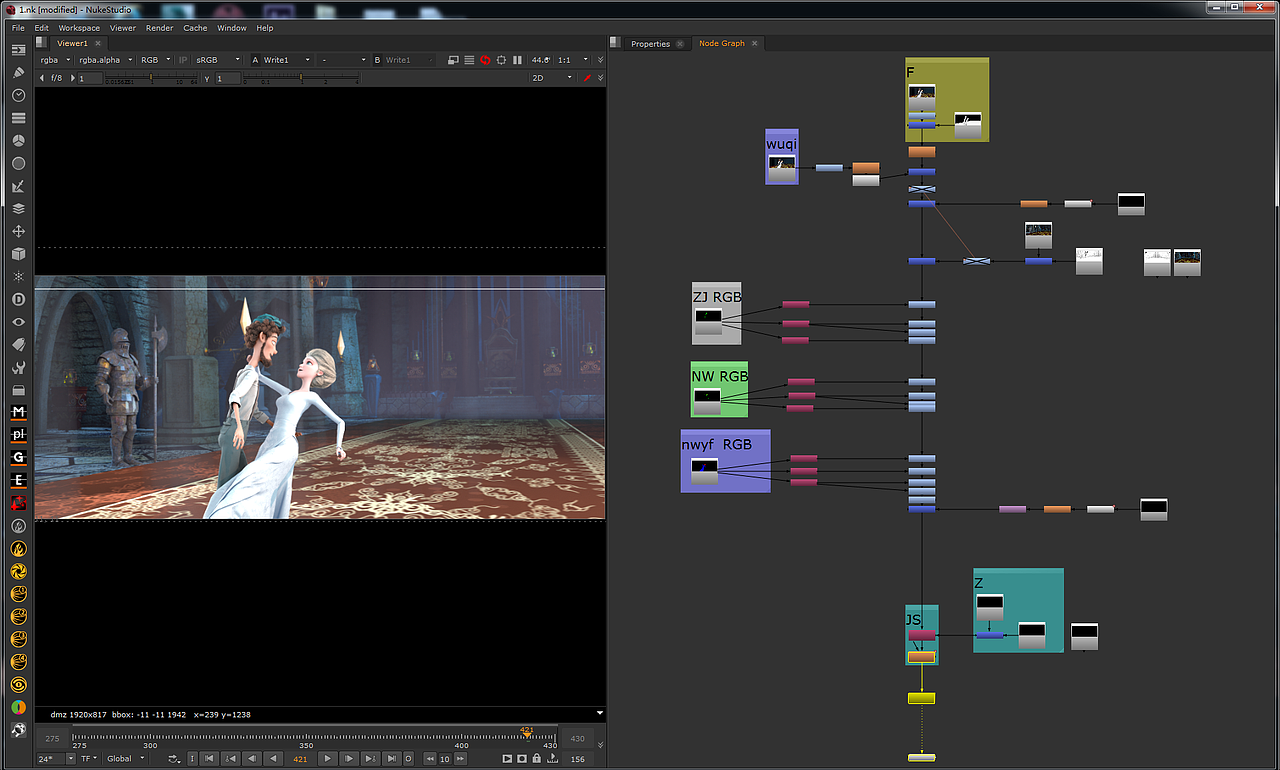This screenshot has width=1280, height=770.
Task: Open the Color nodes menu (color wheel icon)
Action: [x=18, y=140]
